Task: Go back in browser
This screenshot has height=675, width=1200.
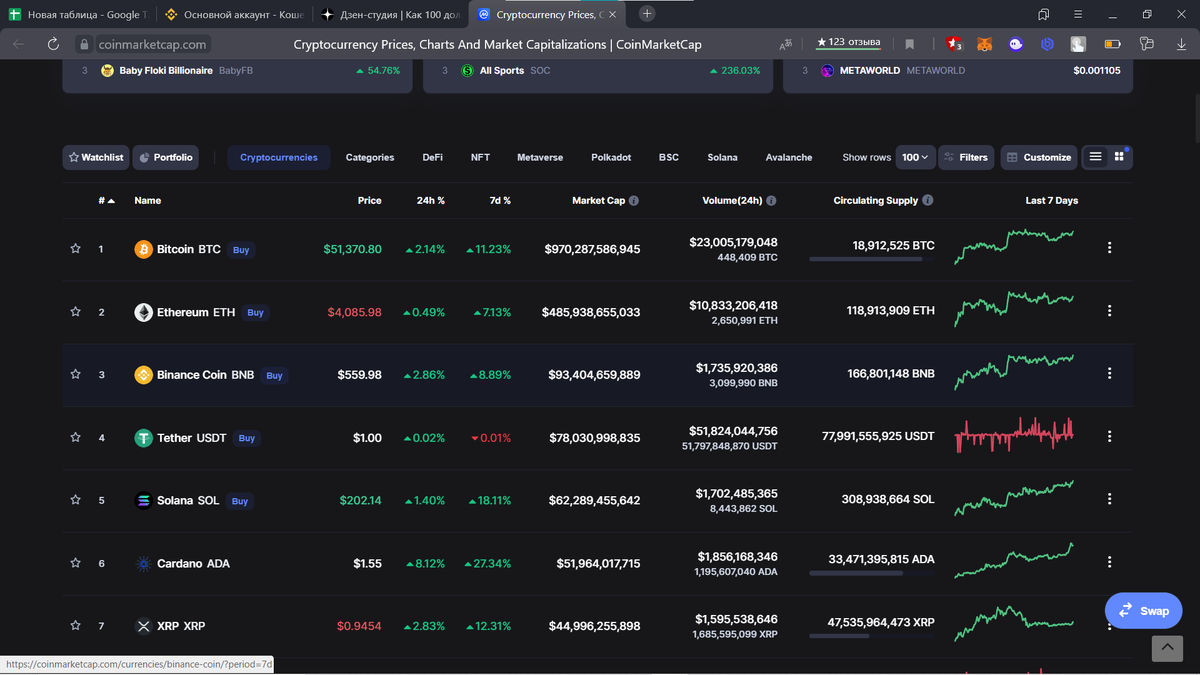Action: pos(18,44)
